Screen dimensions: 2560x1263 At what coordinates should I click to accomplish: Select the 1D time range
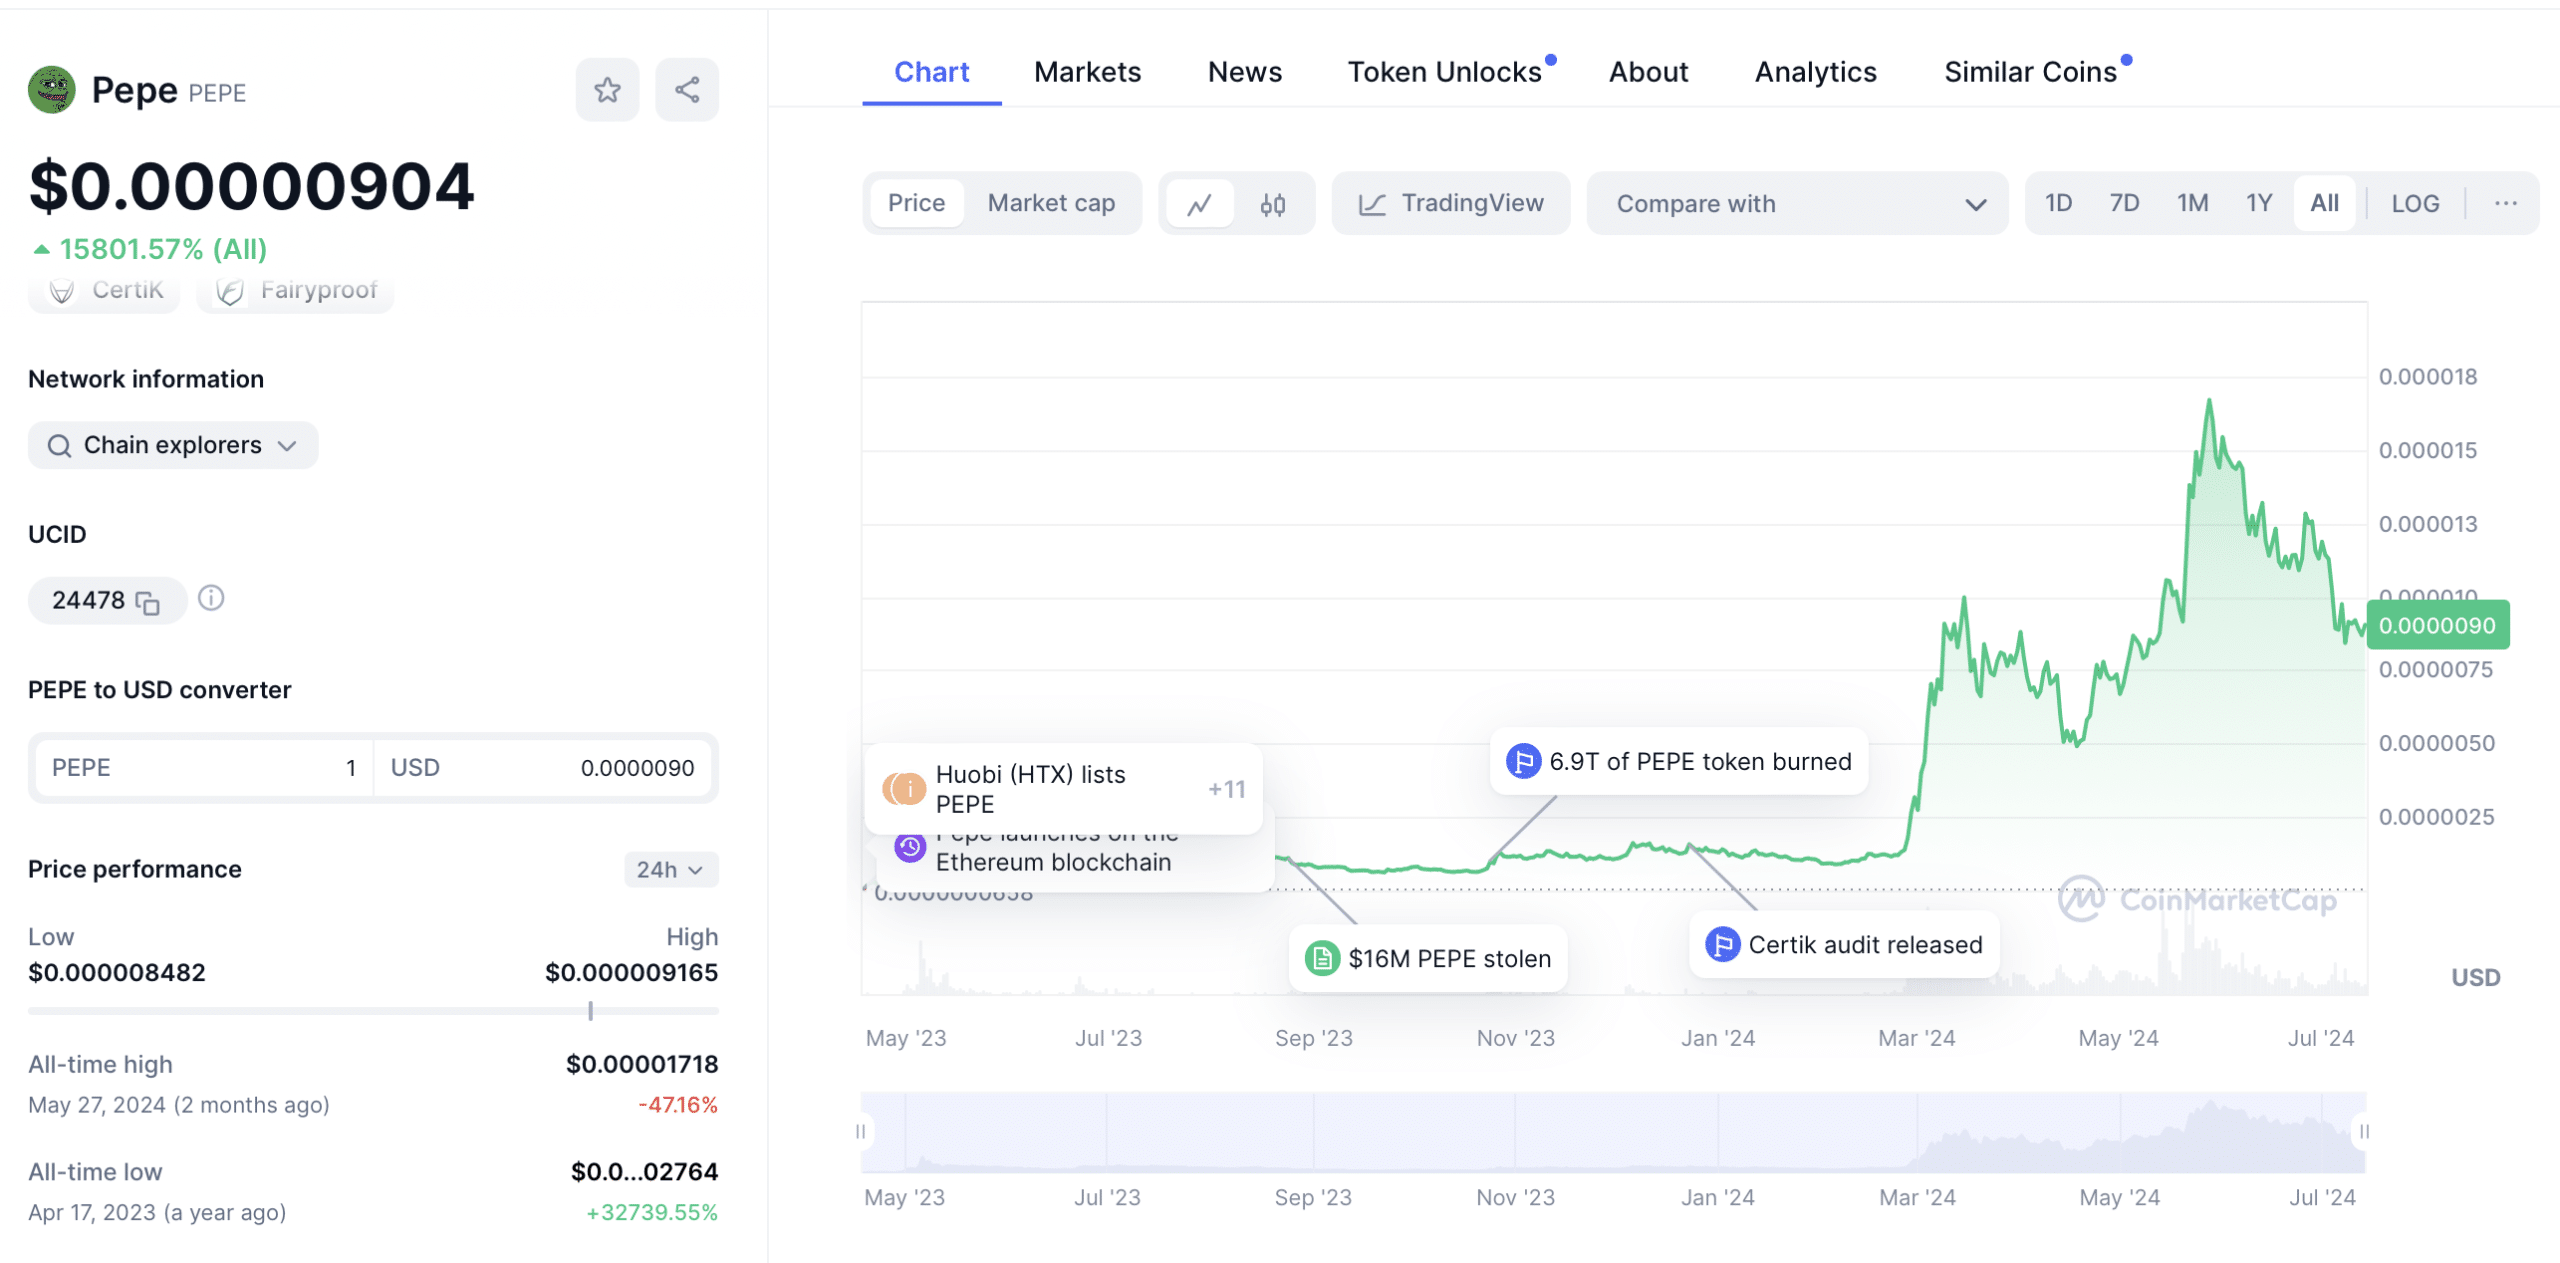(2058, 204)
